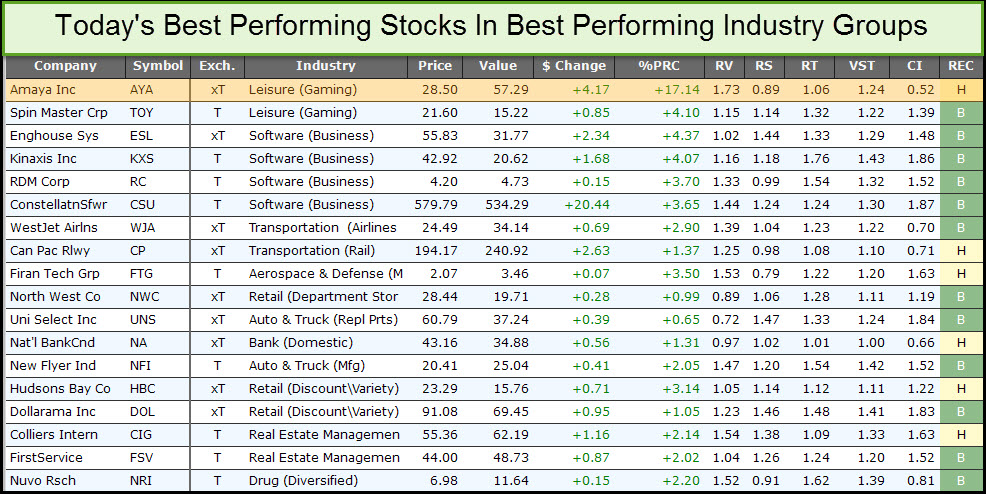Click Can Pac Rlwy company name
This screenshot has height=494, width=986.
point(50,251)
